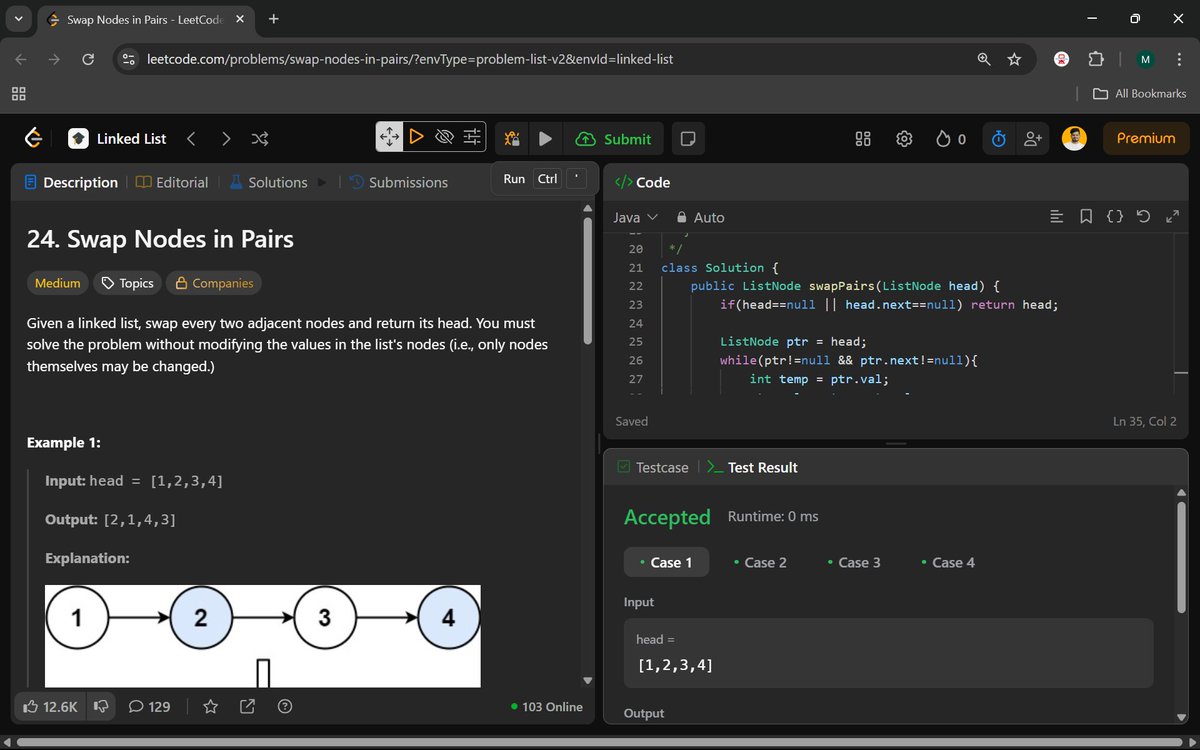Star the problem as favorite
Screen dimensions: 1200x750
tap(210, 706)
